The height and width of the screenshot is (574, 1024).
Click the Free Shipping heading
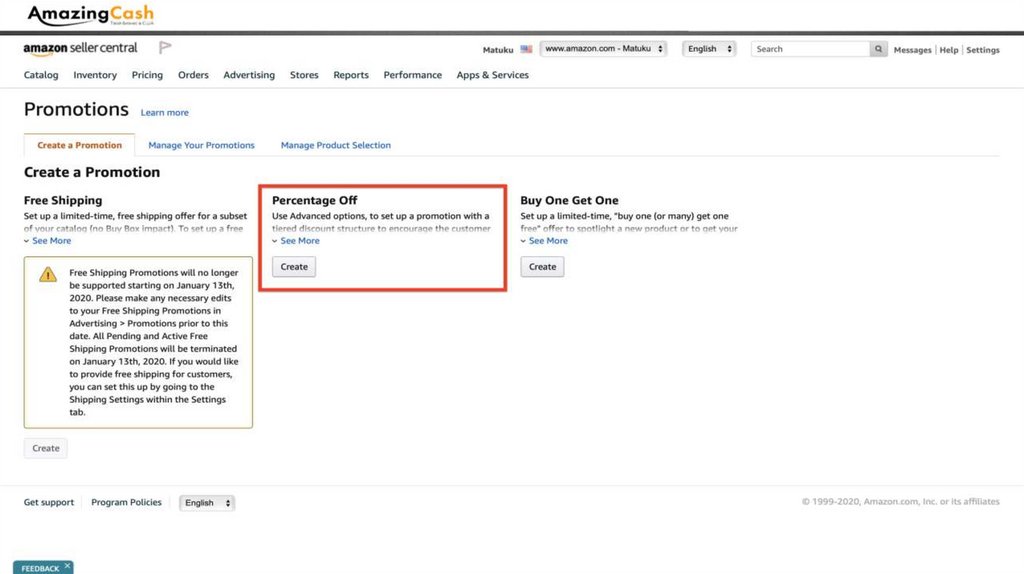pyautogui.click(x=63, y=200)
